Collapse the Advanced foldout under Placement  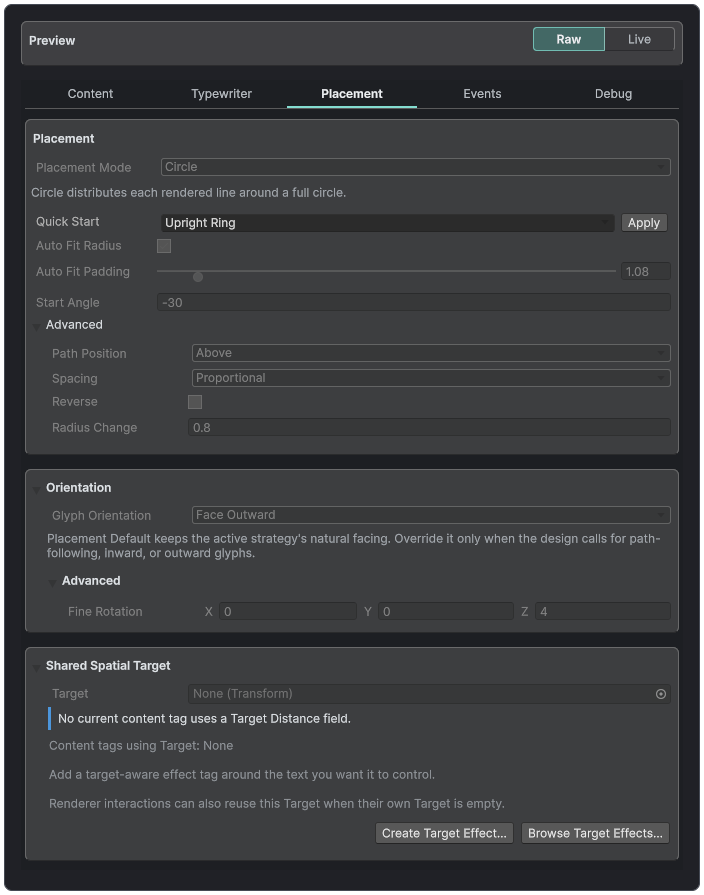[37, 326]
